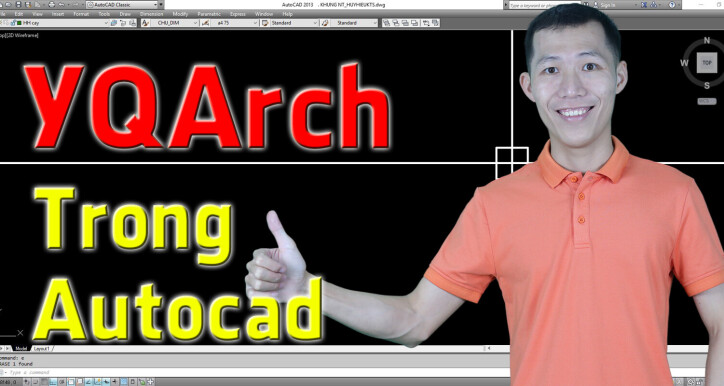Click the S direction on the ViewCube compass

(707, 85)
